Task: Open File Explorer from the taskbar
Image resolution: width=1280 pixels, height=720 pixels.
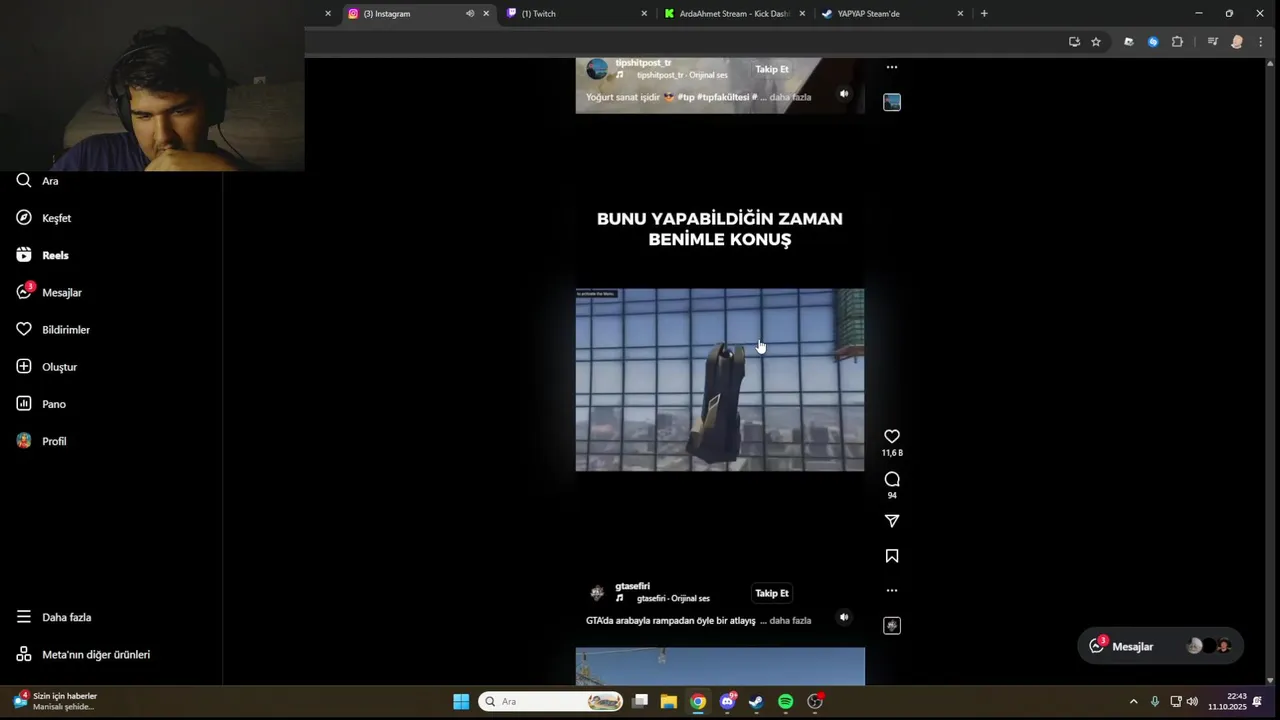Action: click(669, 702)
